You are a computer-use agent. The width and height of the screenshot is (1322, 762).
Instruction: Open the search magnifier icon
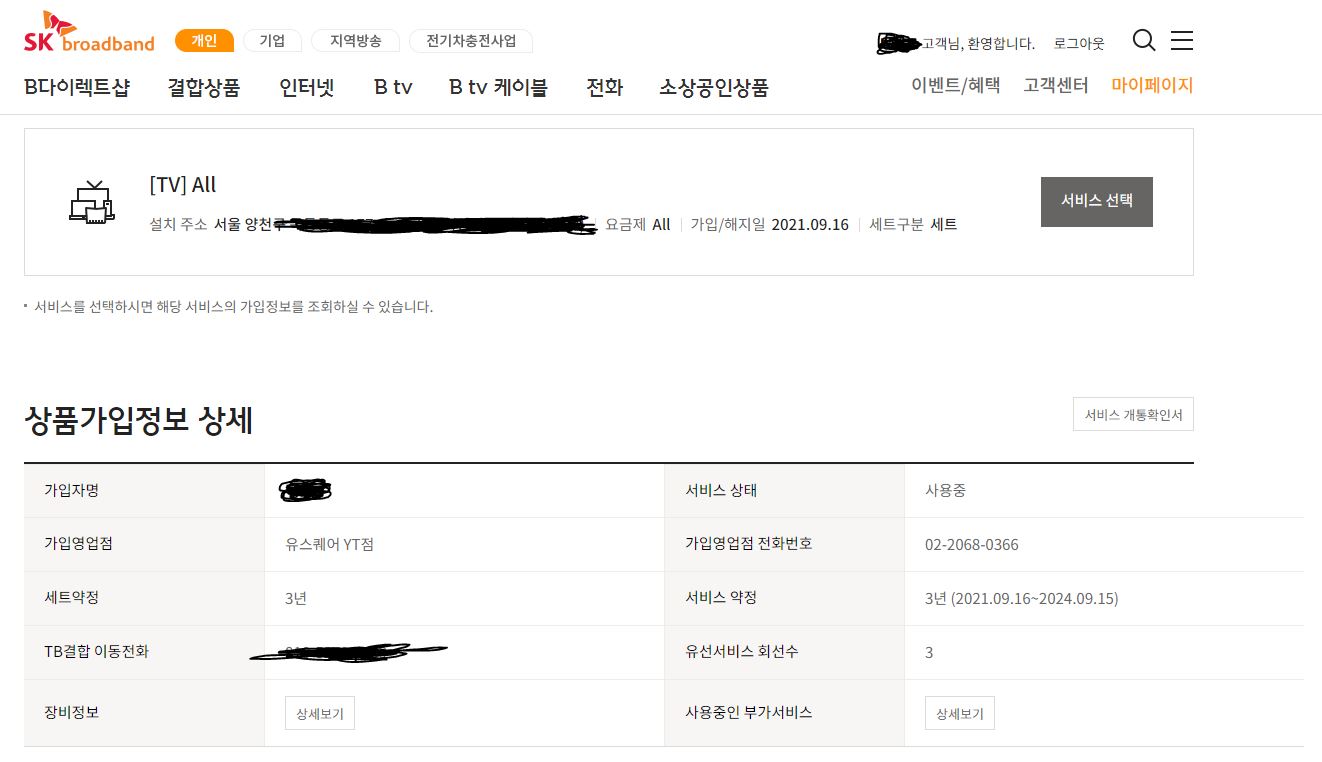coord(1143,40)
